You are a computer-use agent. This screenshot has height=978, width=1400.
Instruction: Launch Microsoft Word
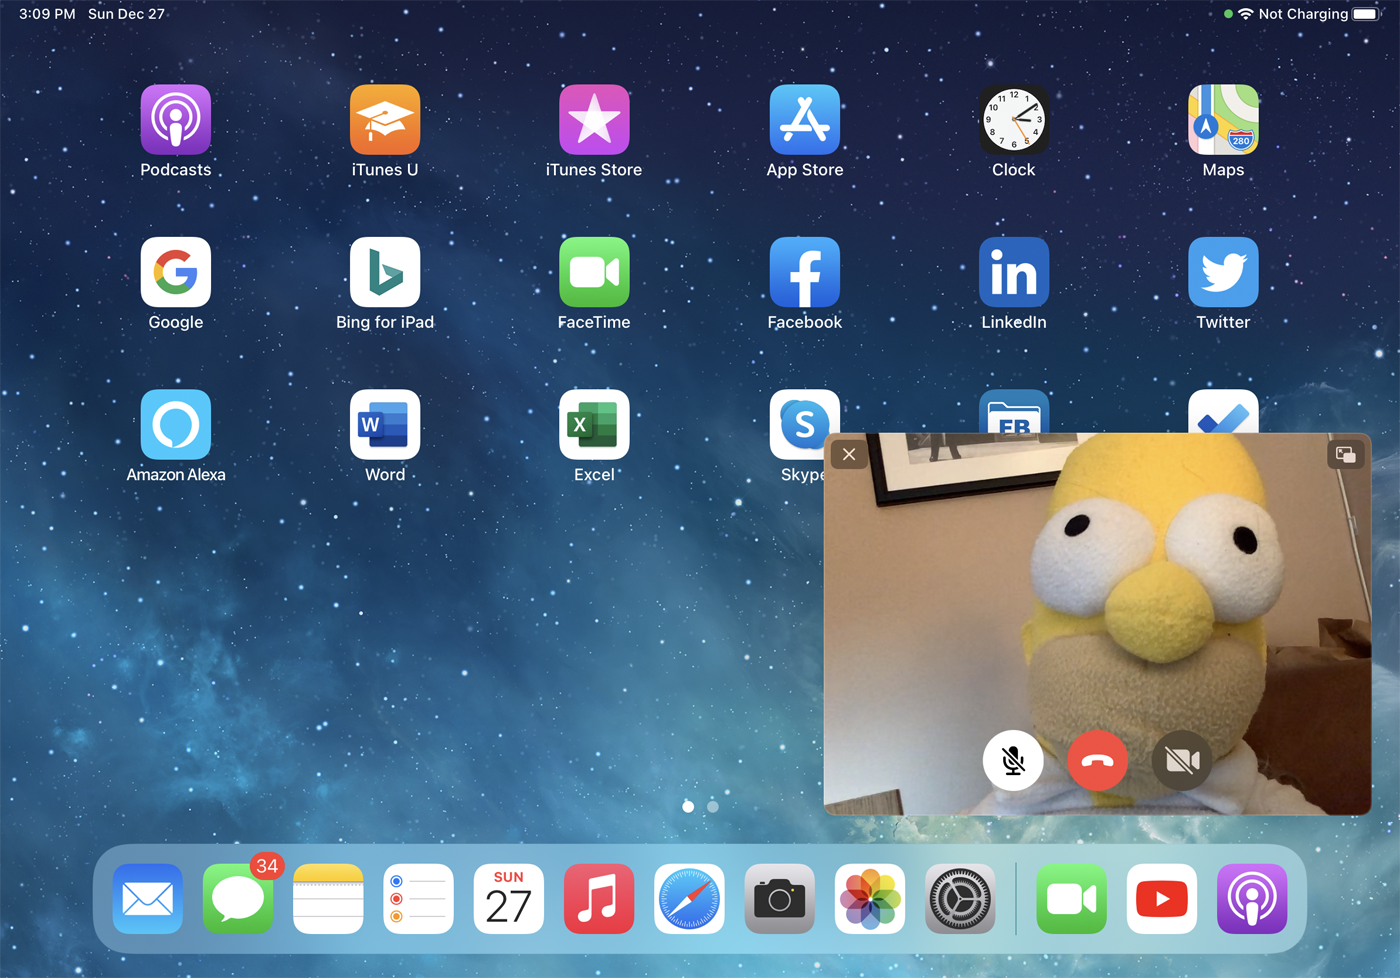point(385,424)
